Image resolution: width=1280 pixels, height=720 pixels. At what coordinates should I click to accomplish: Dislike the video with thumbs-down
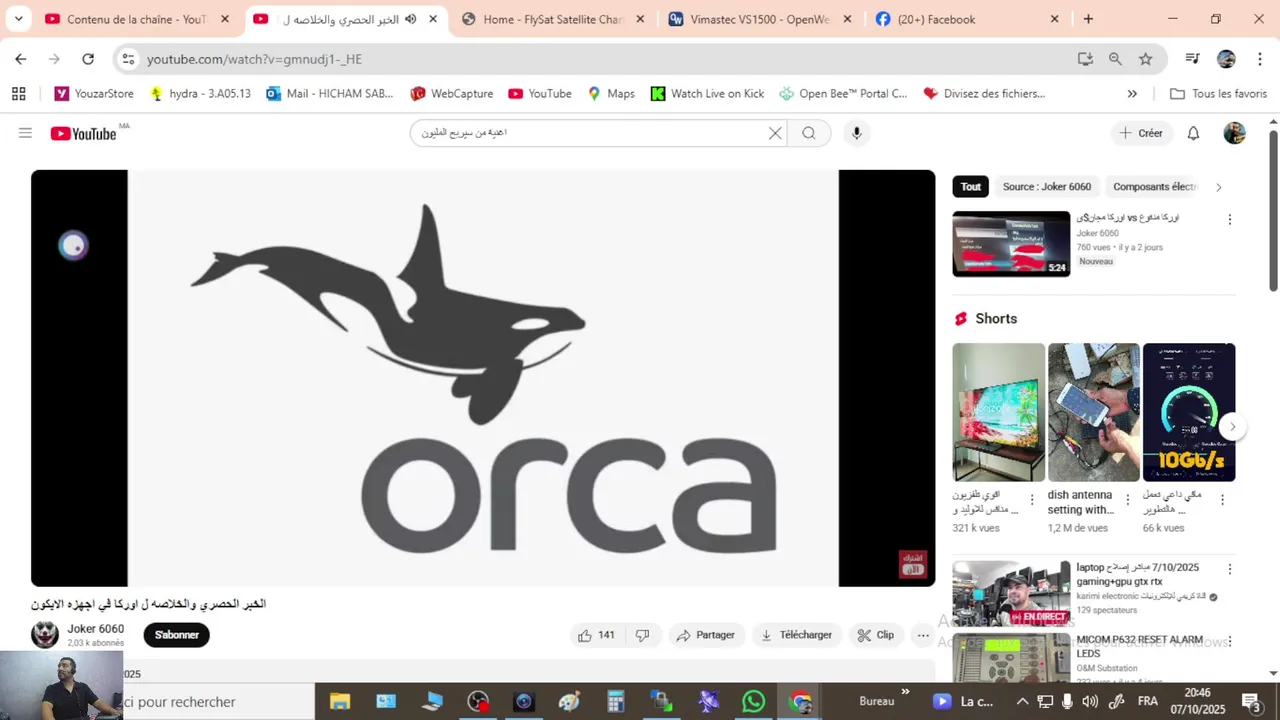pyautogui.click(x=642, y=635)
